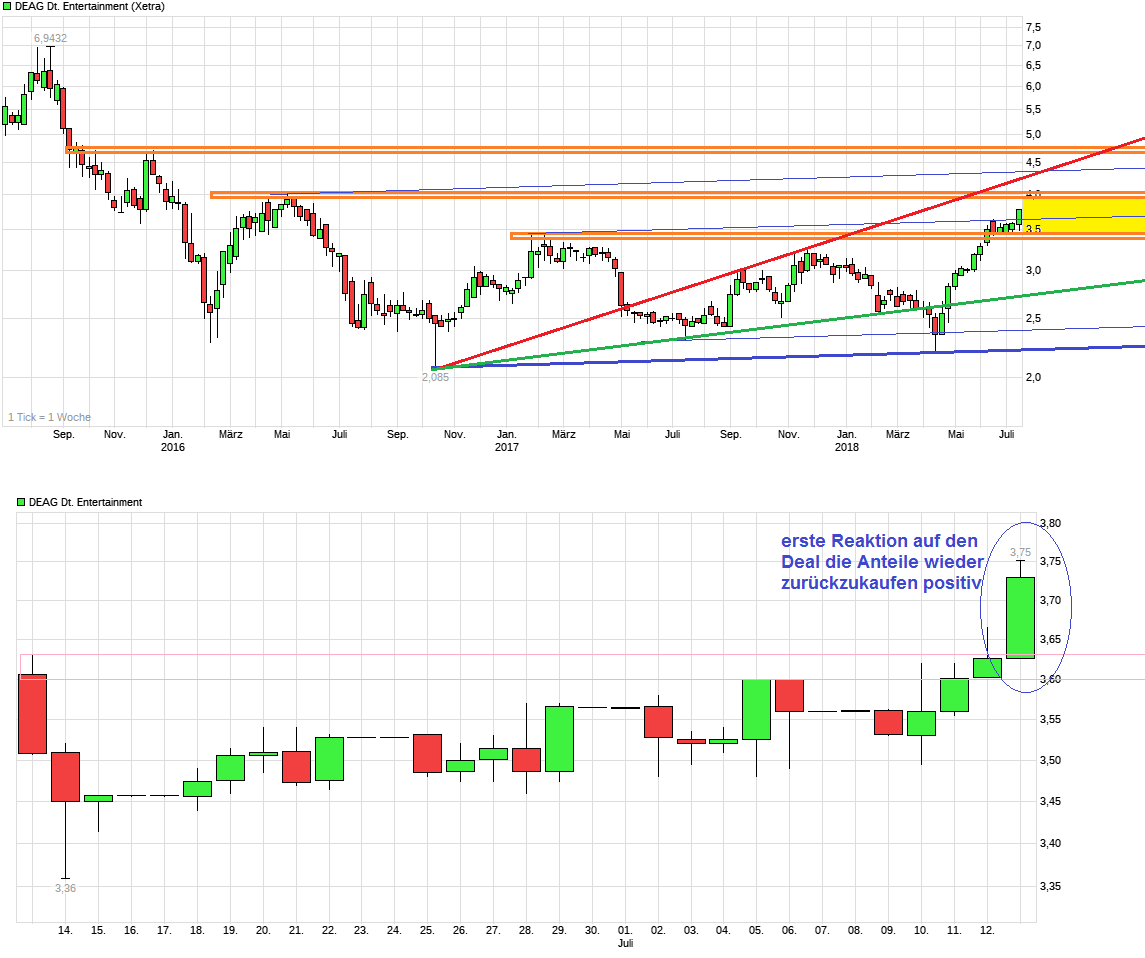Click the 3,75 price marker above the last candle

[x=1019, y=550]
